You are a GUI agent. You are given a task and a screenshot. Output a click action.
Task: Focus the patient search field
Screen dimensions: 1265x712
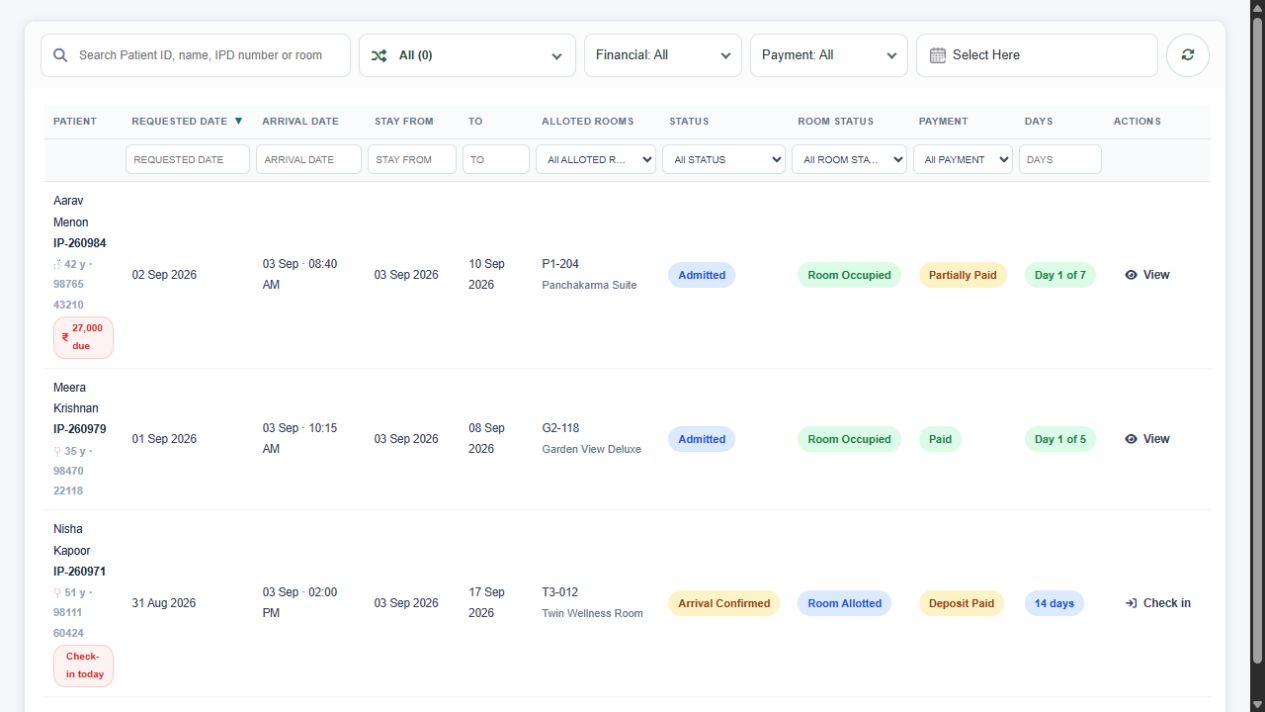click(196, 55)
